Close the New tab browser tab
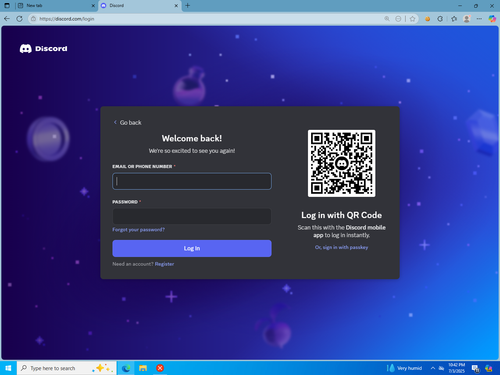 coord(93,6)
